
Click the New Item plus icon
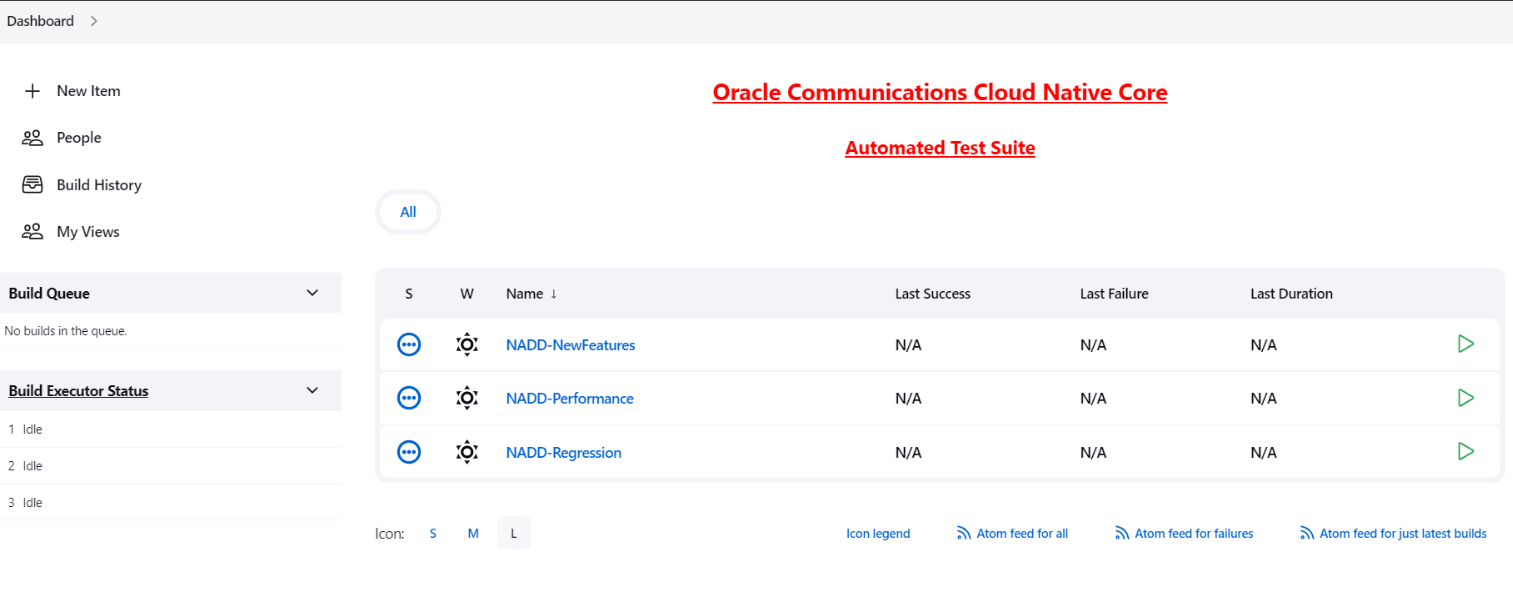point(31,90)
